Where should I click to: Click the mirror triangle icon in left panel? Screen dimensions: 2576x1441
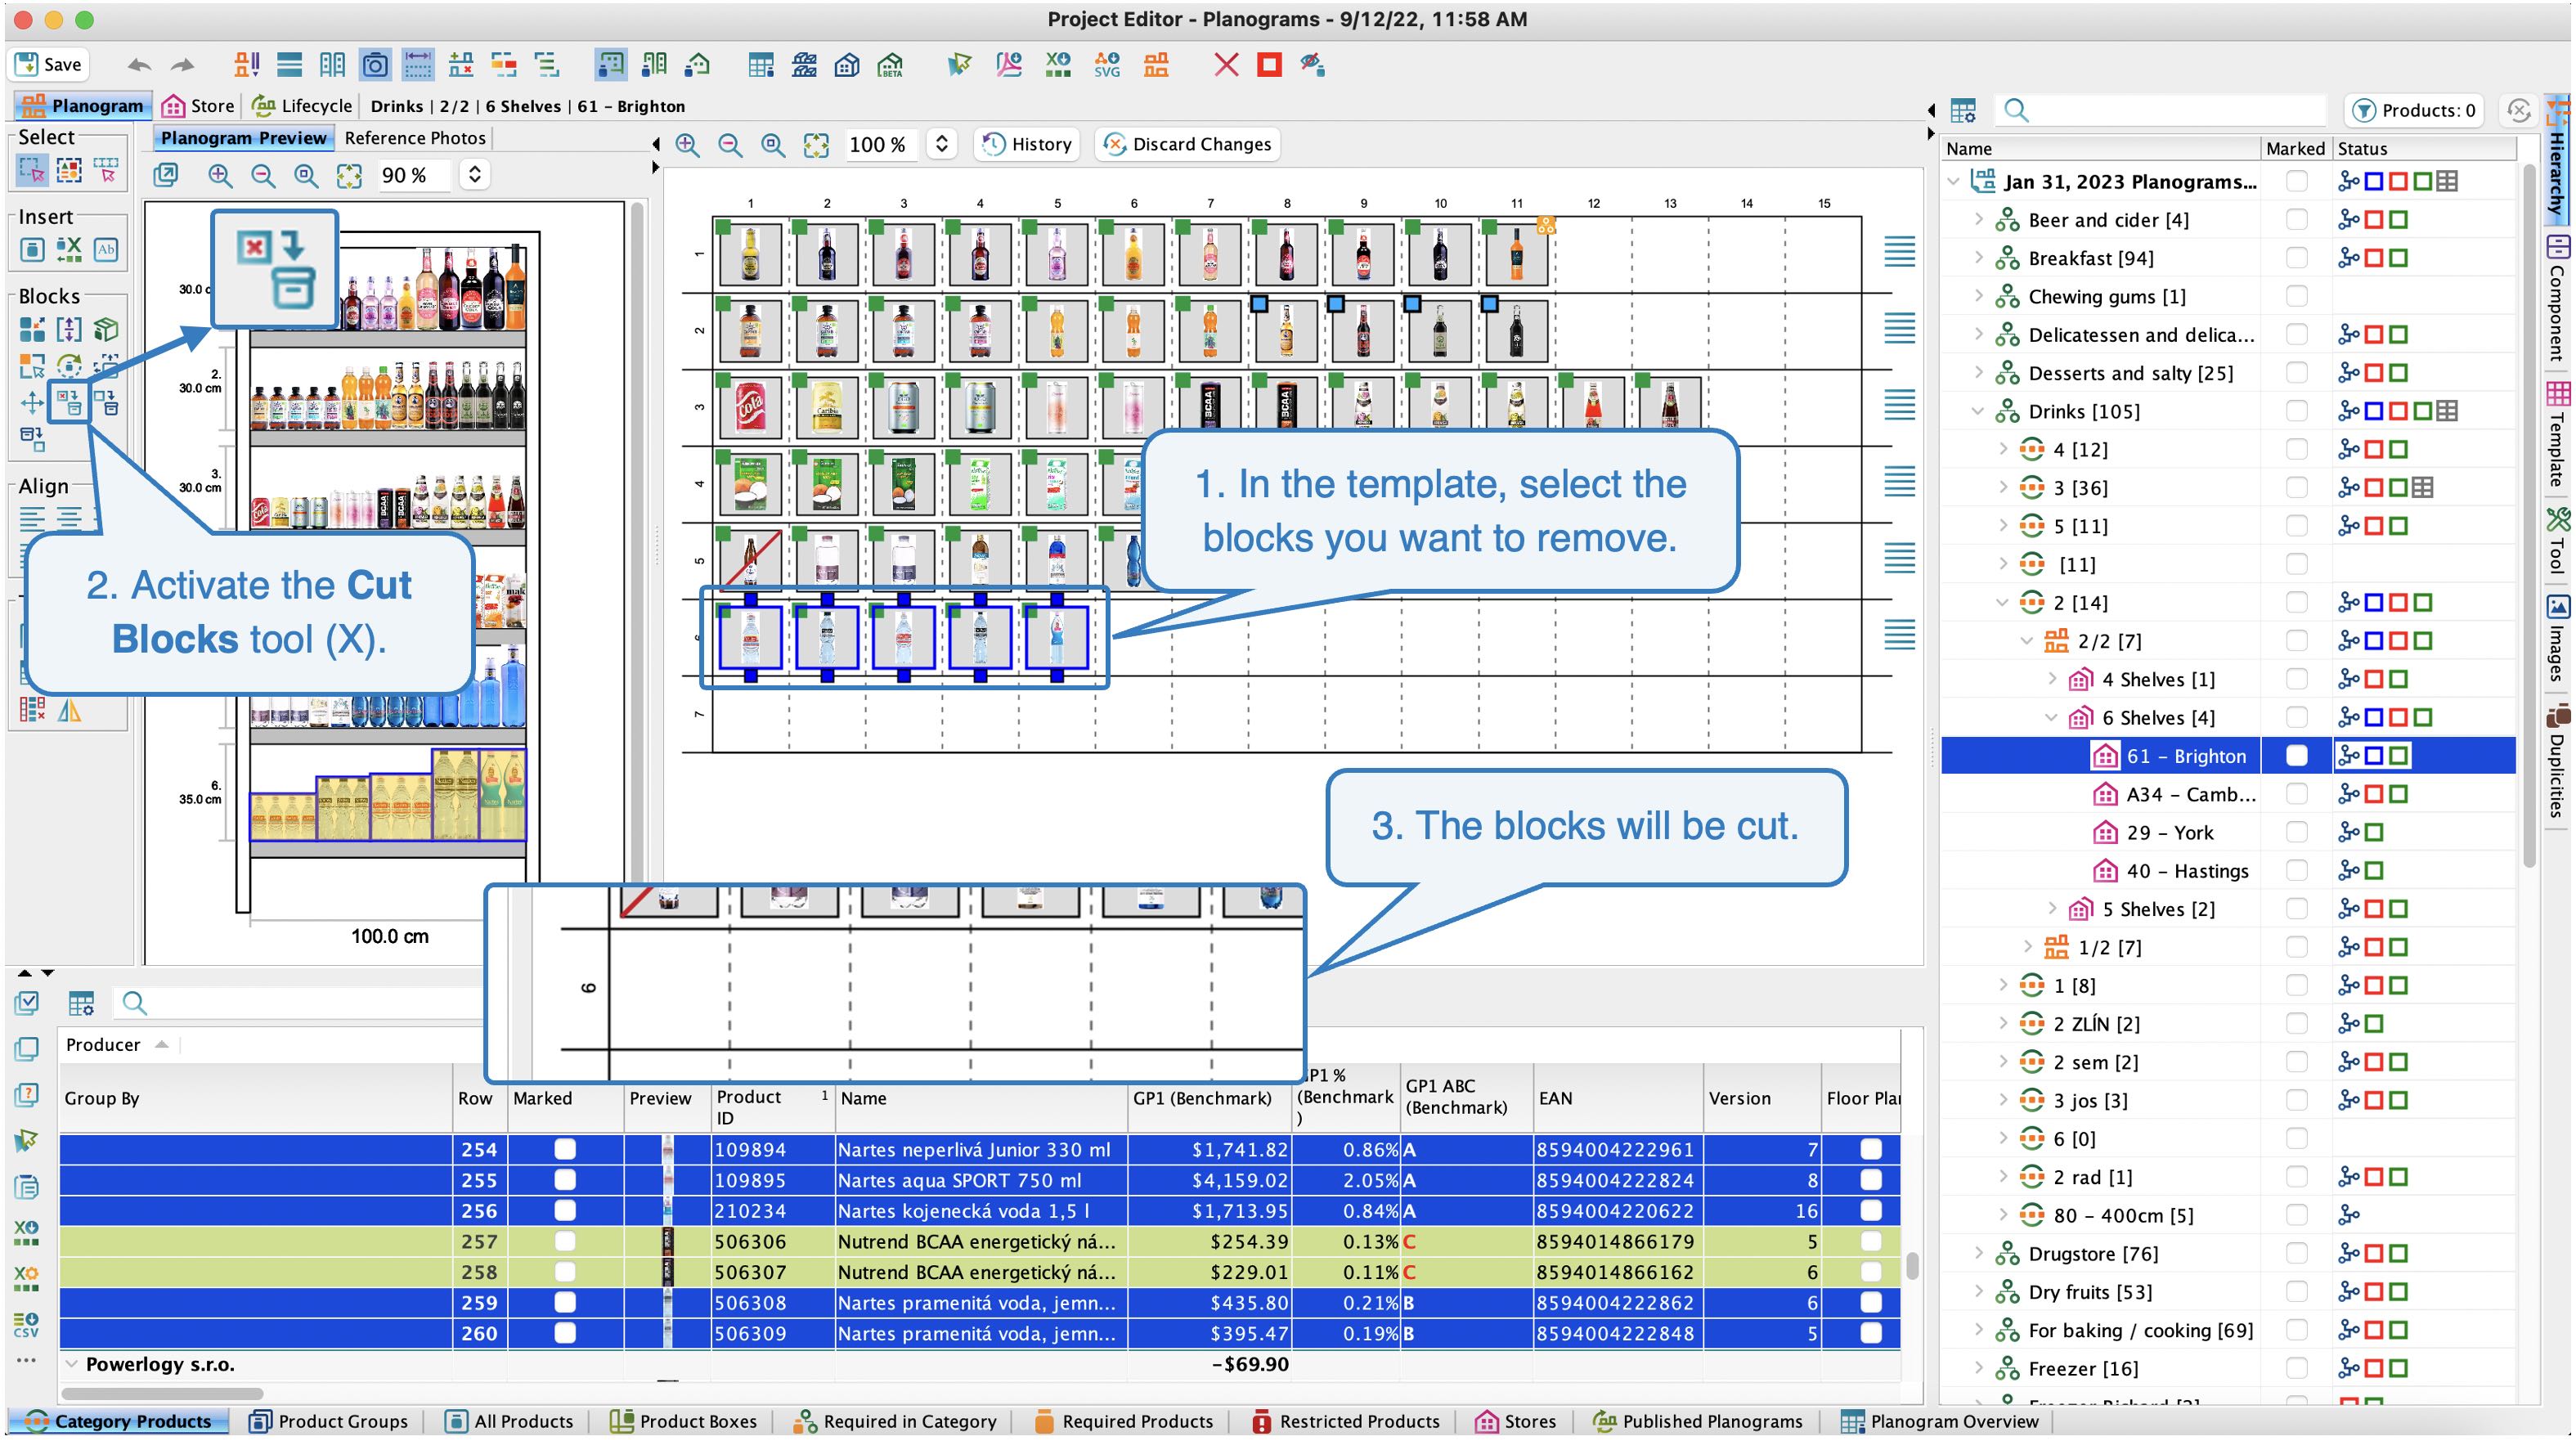click(69, 710)
